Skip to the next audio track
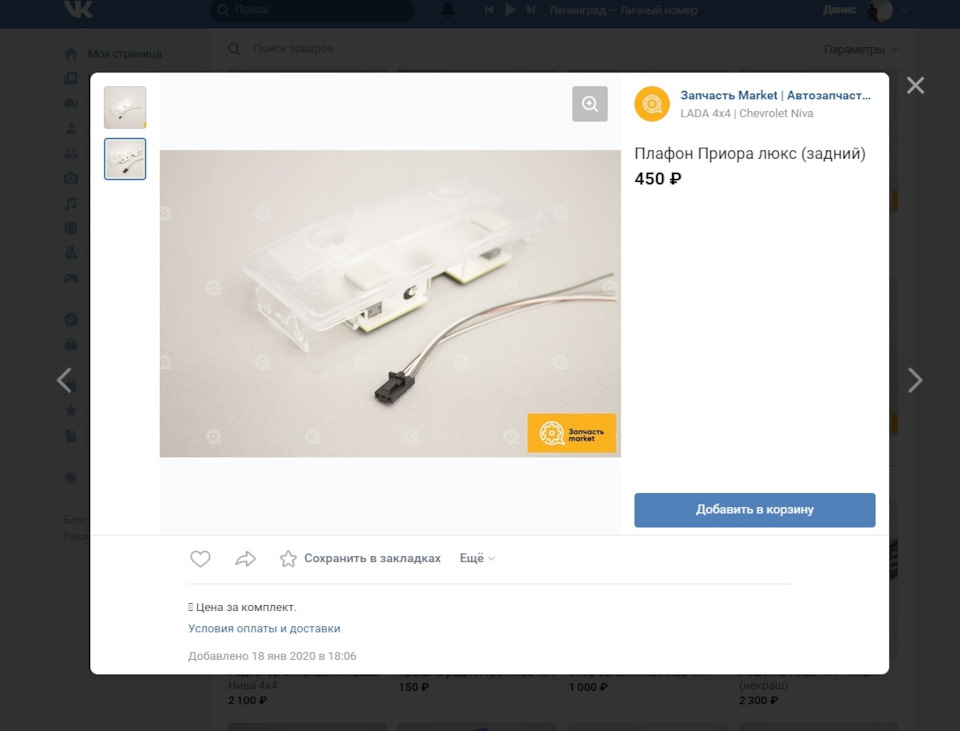Screen dimensions: 960x731 tap(531, 10)
